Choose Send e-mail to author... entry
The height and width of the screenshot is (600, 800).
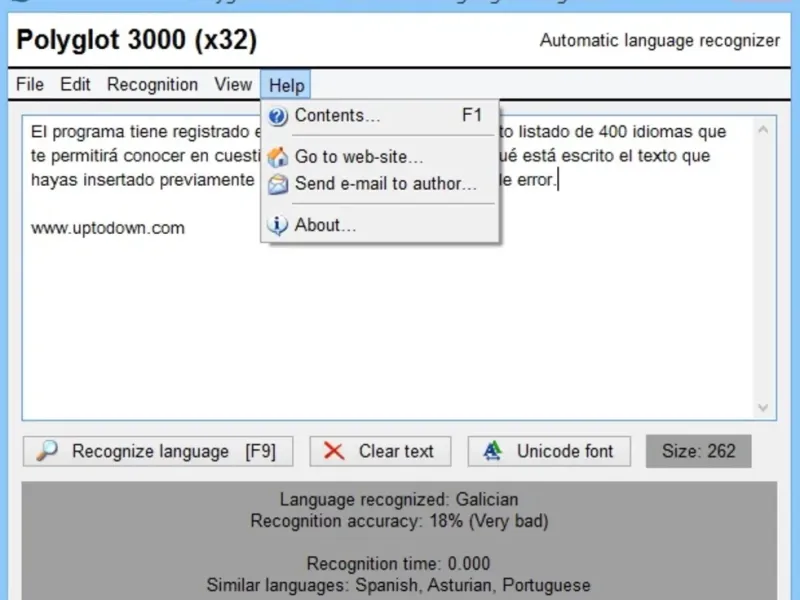coord(380,184)
